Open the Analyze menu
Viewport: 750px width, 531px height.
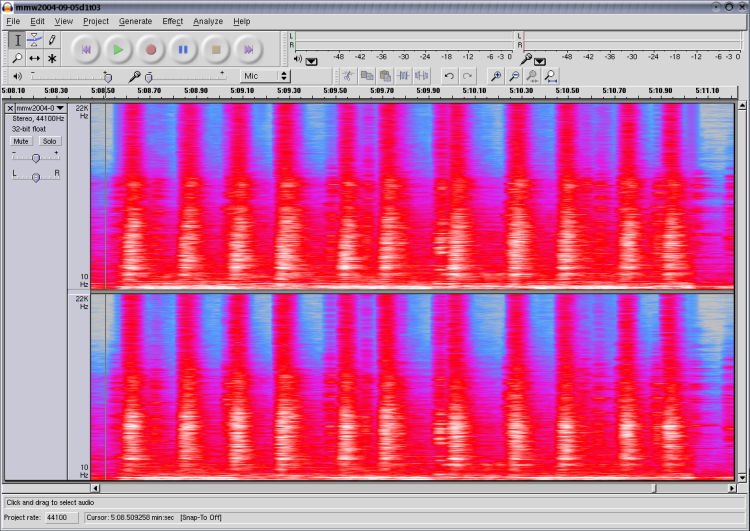tap(208, 21)
